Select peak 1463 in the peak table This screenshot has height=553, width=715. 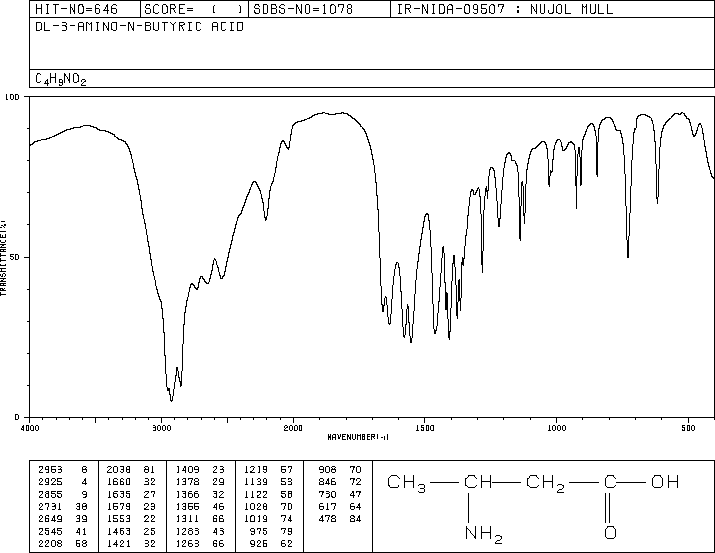[x=119, y=532]
